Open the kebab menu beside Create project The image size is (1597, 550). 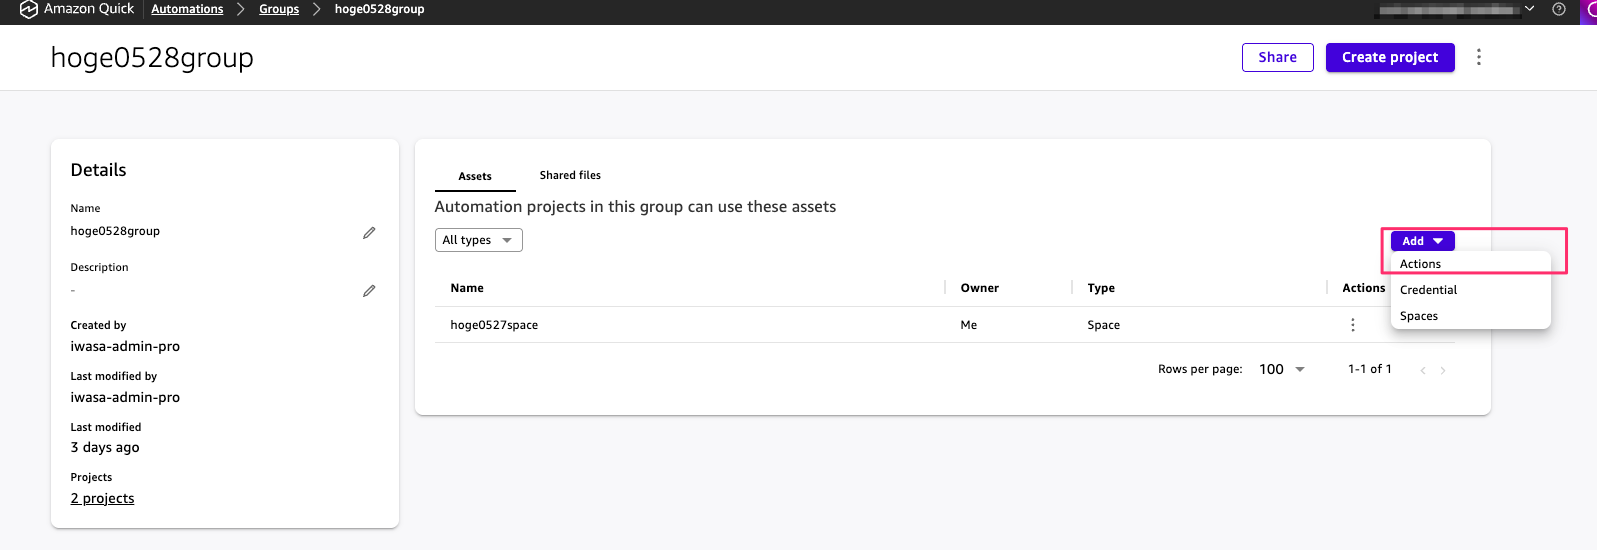tap(1478, 57)
